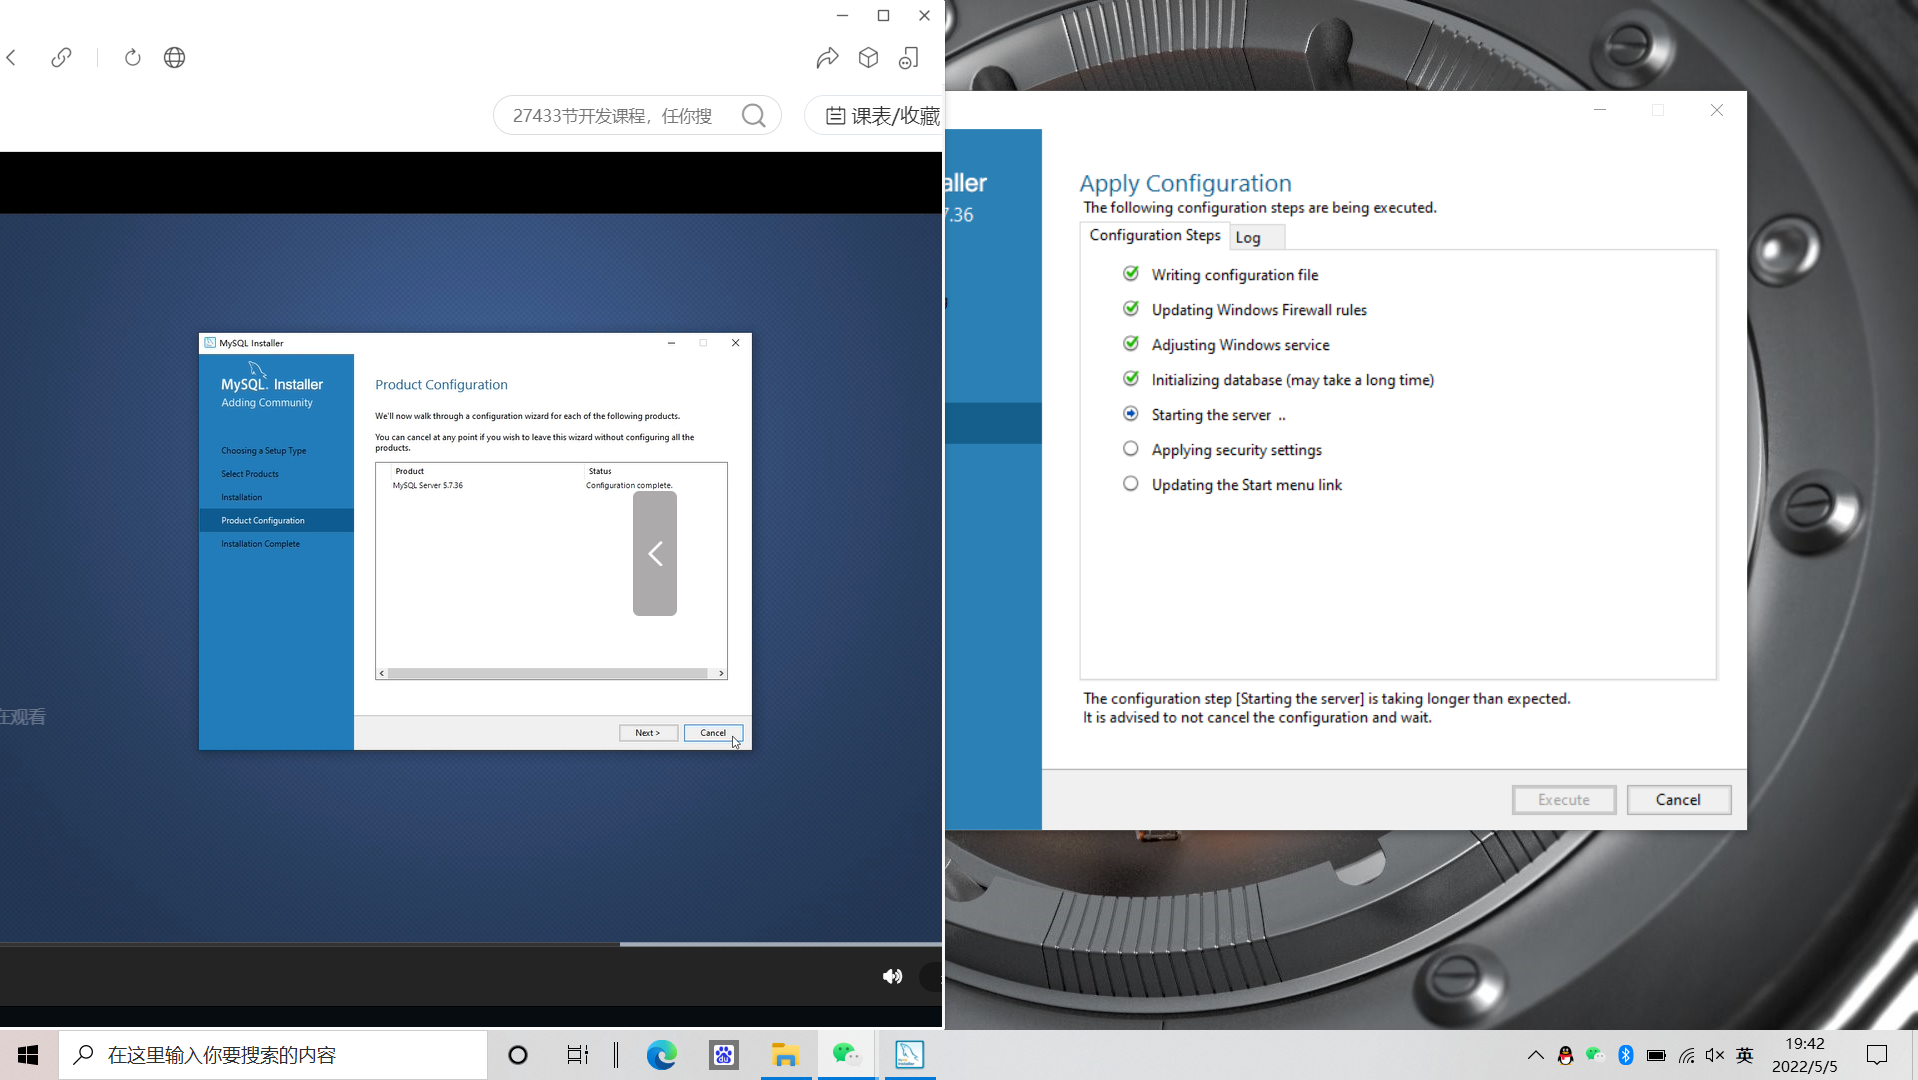
Task: Click the 'Starting the server' progress indicator
Action: (x=1130, y=414)
